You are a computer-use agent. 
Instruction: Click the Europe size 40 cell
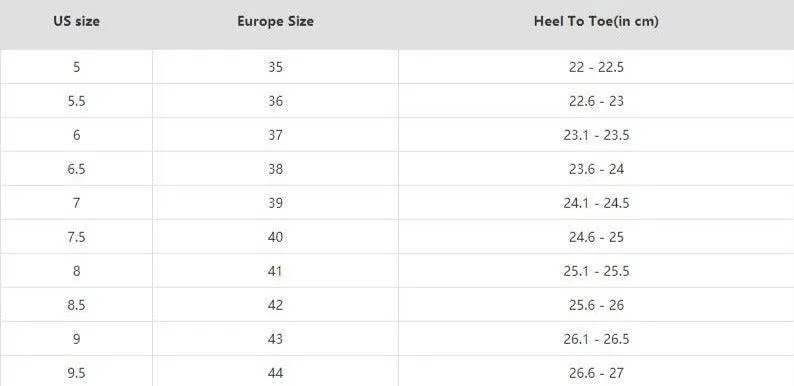coord(275,237)
